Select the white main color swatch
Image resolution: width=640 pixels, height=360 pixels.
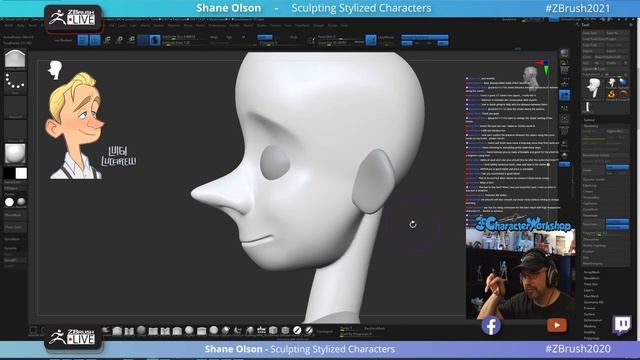tap(21, 173)
